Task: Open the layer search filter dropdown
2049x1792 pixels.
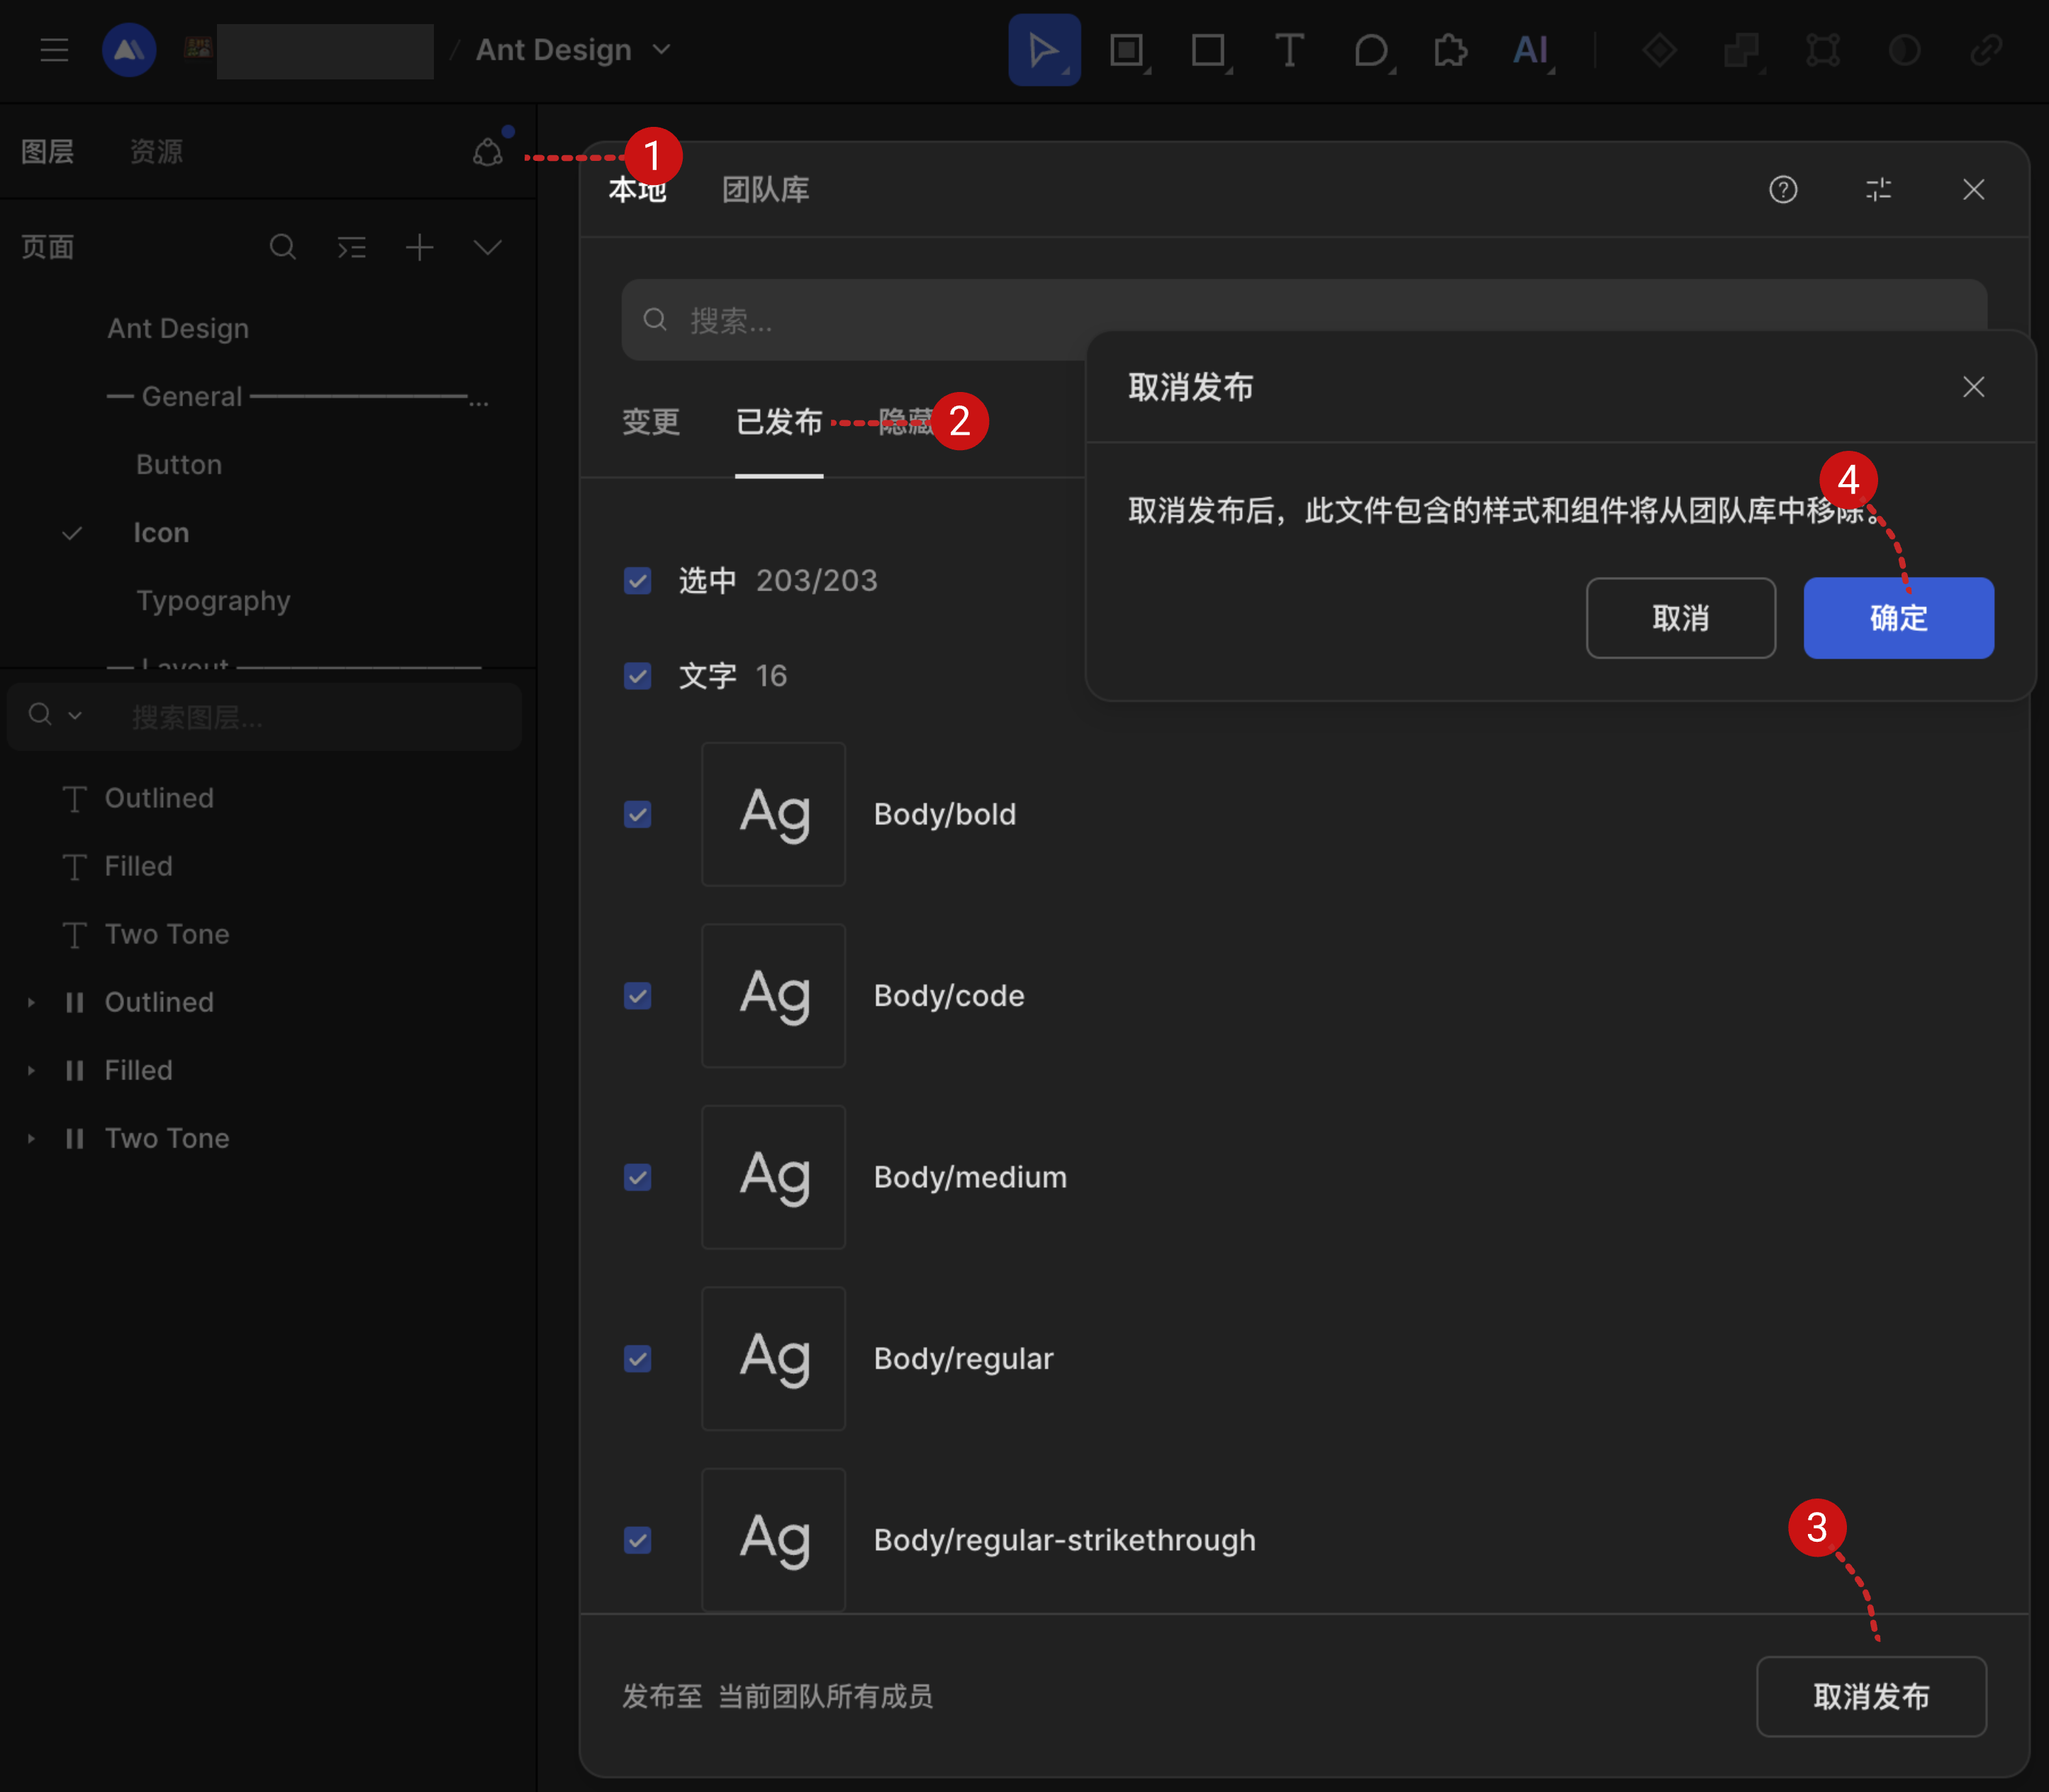Action: (x=75, y=716)
